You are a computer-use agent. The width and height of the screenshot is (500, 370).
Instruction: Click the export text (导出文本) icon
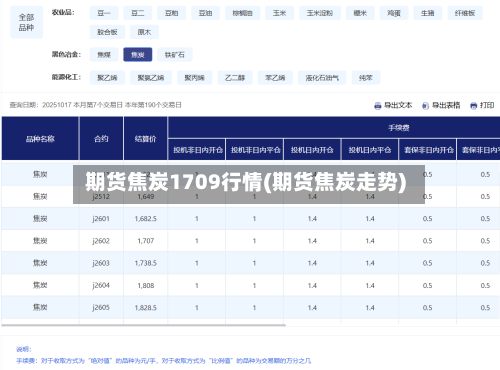(377, 106)
